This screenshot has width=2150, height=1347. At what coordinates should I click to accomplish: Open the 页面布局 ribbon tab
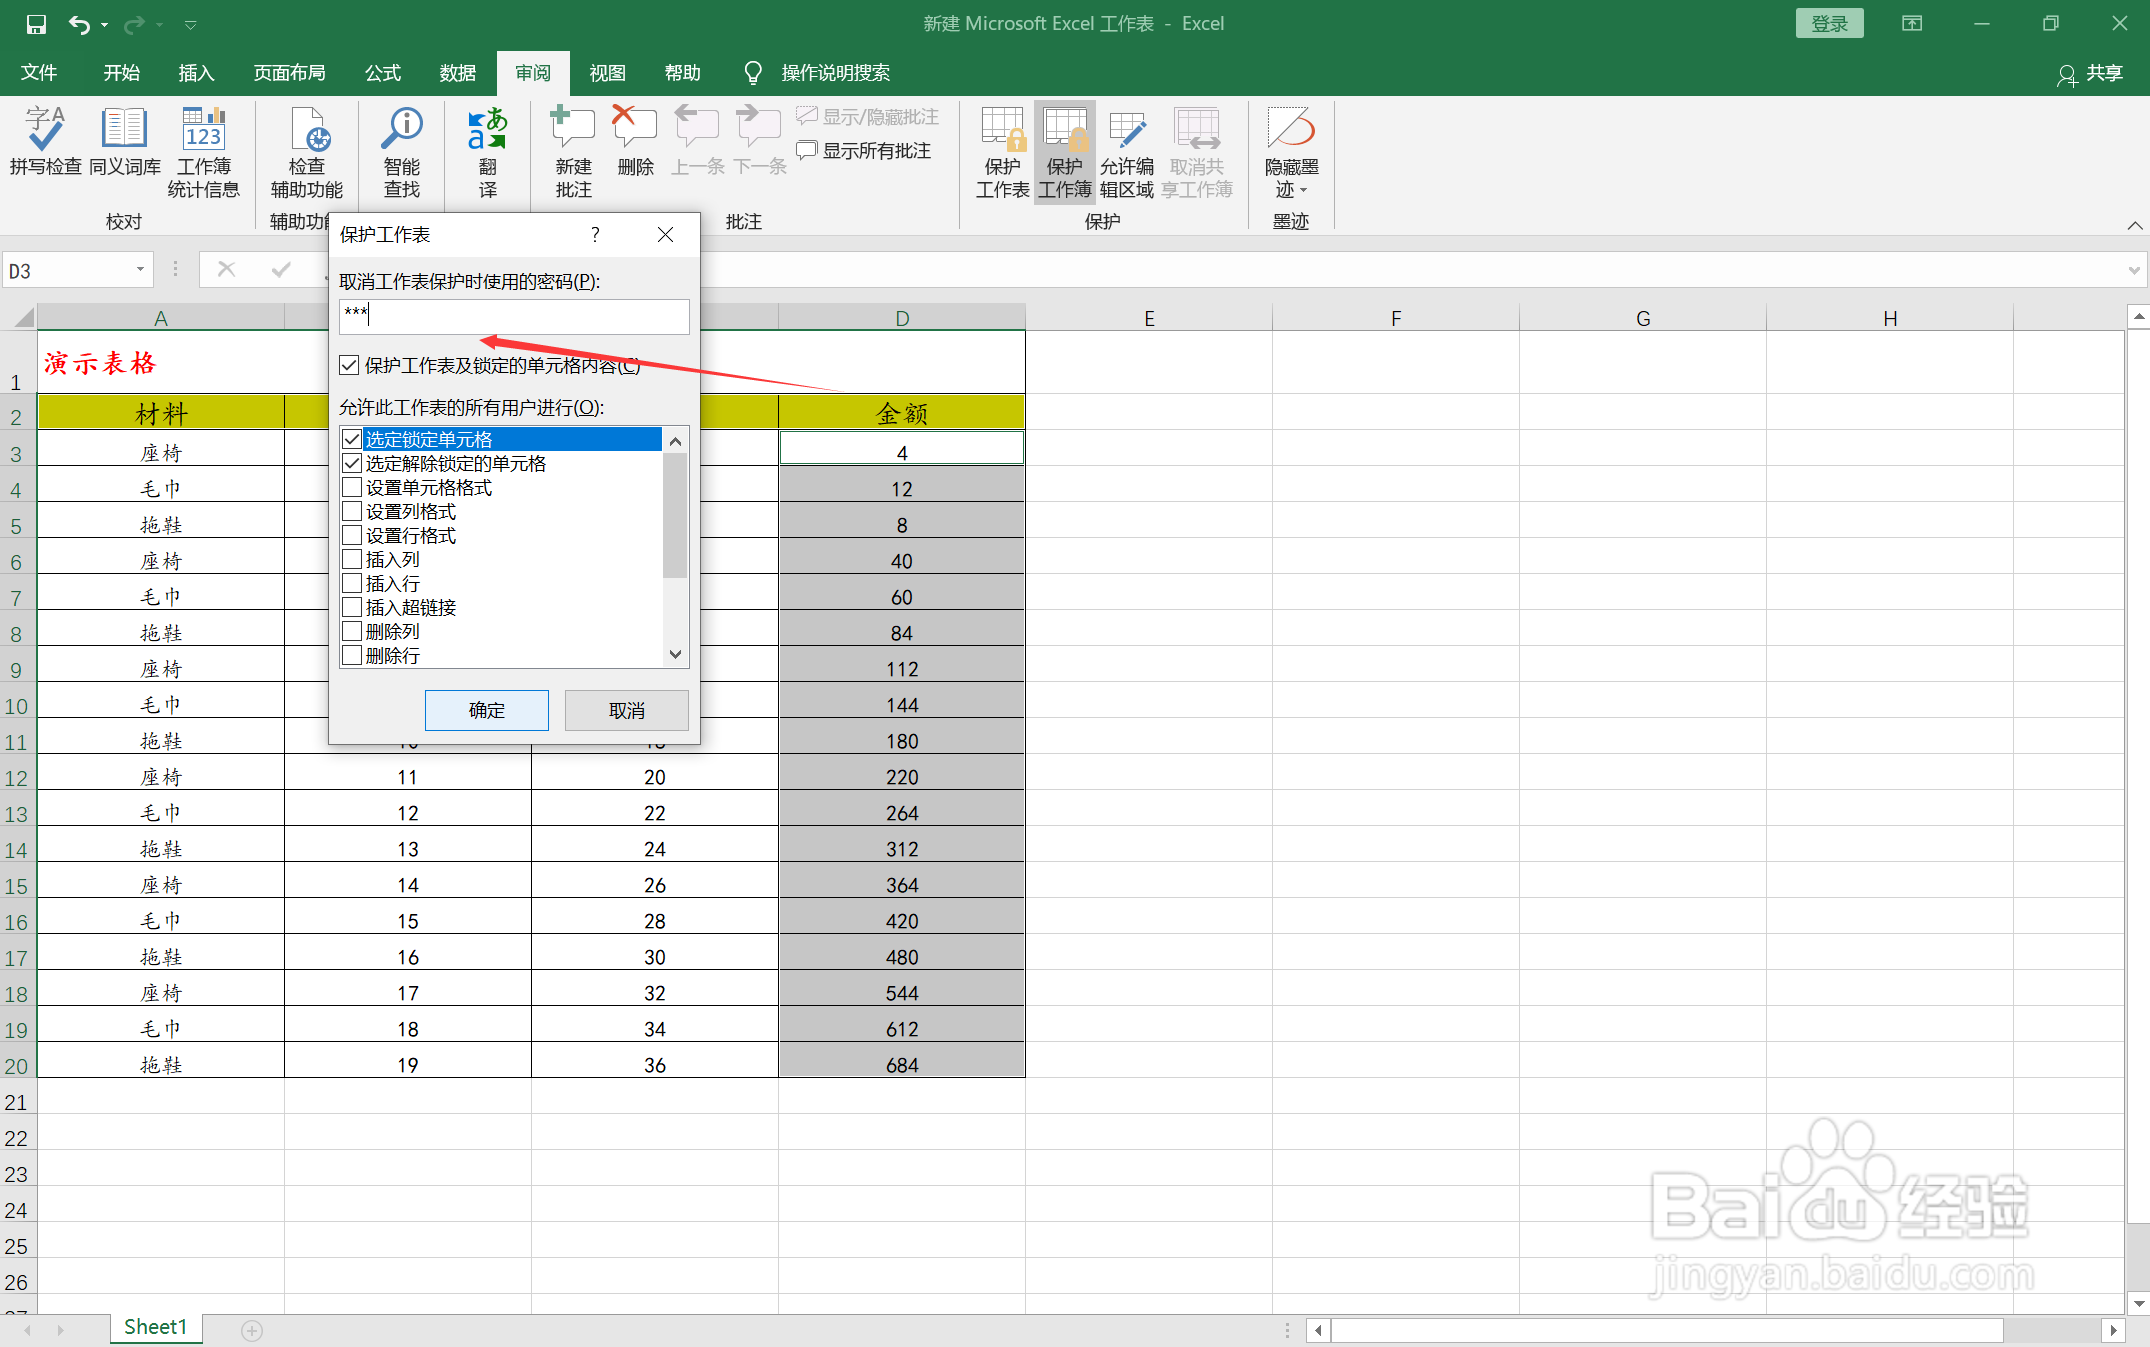289,73
